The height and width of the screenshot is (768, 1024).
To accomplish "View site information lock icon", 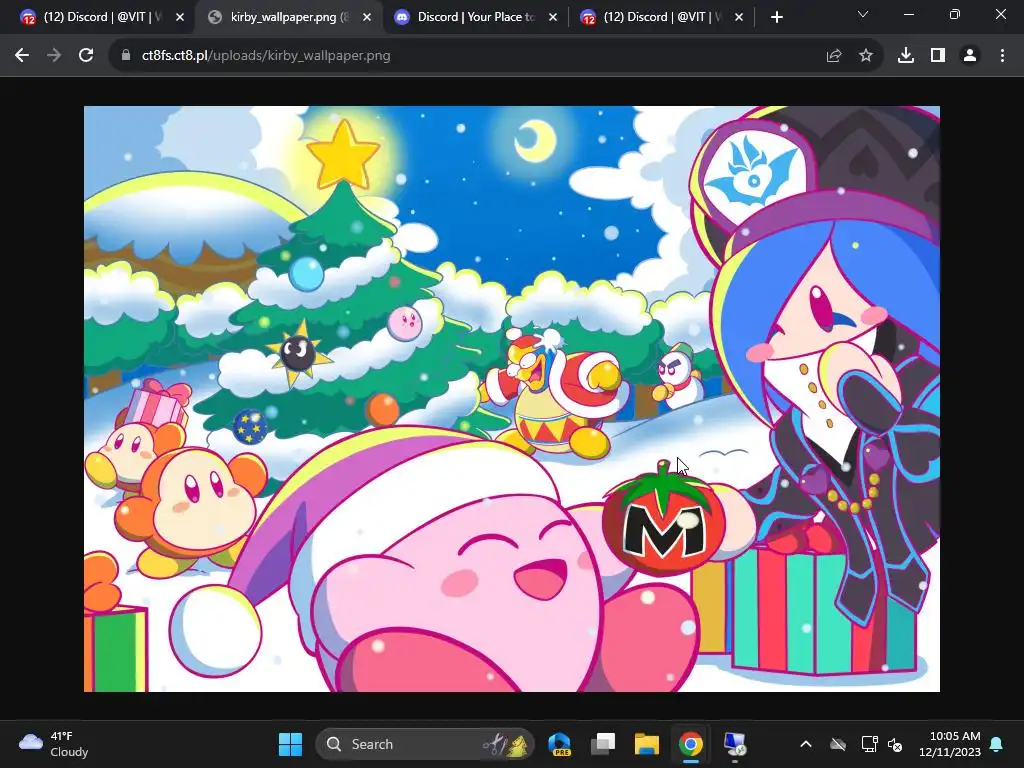I will (x=126, y=56).
